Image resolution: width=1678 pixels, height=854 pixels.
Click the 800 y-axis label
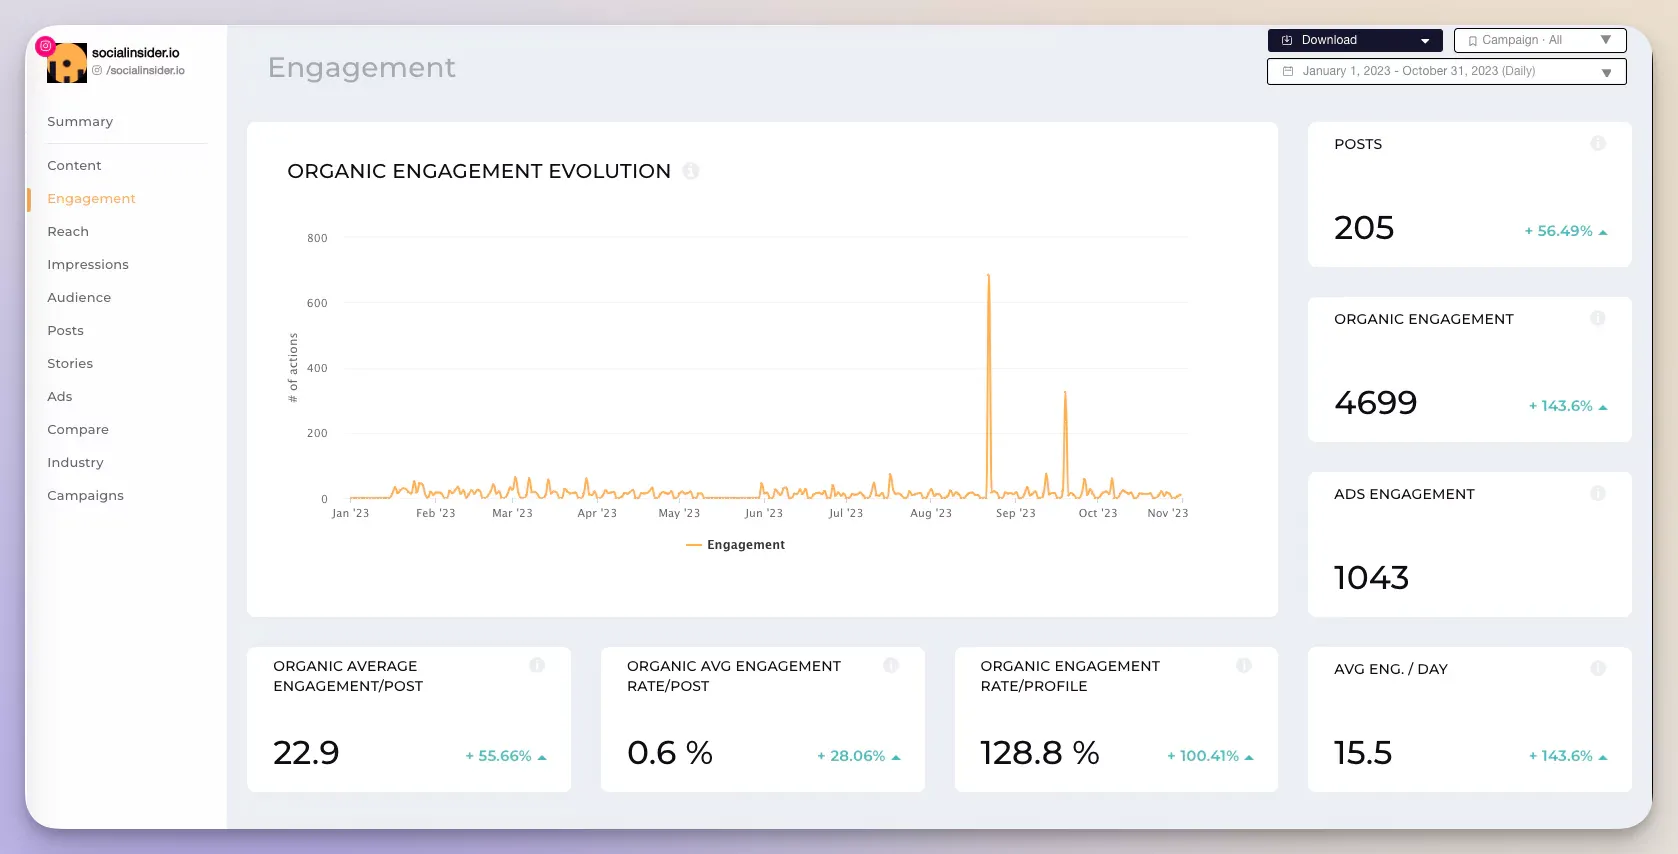pyautogui.click(x=317, y=238)
